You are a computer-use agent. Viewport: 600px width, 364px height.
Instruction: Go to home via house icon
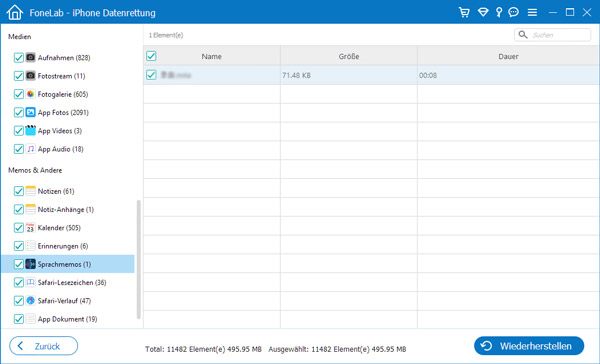(x=15, y=12)
